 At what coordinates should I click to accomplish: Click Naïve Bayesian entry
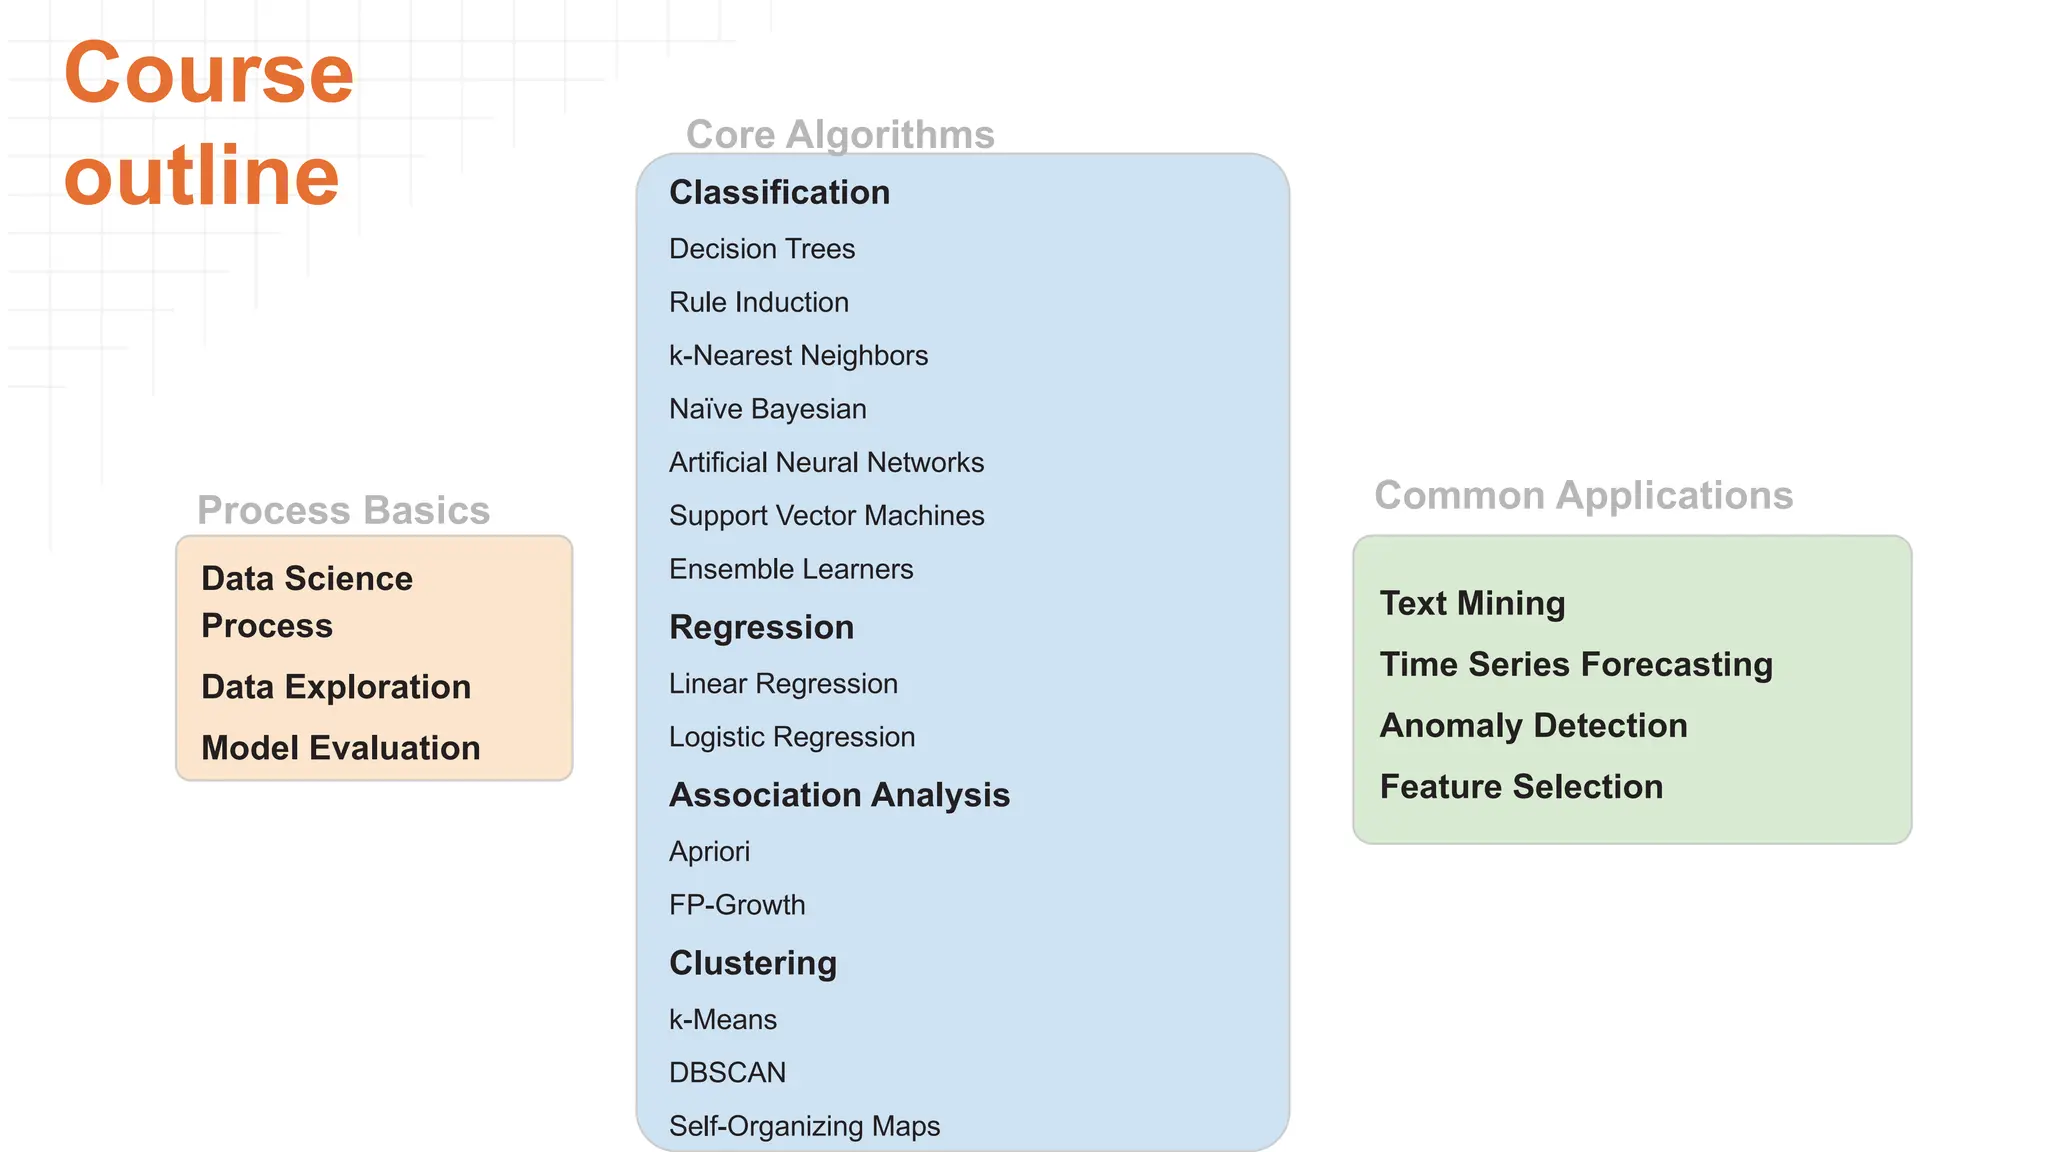click(767, 409)
